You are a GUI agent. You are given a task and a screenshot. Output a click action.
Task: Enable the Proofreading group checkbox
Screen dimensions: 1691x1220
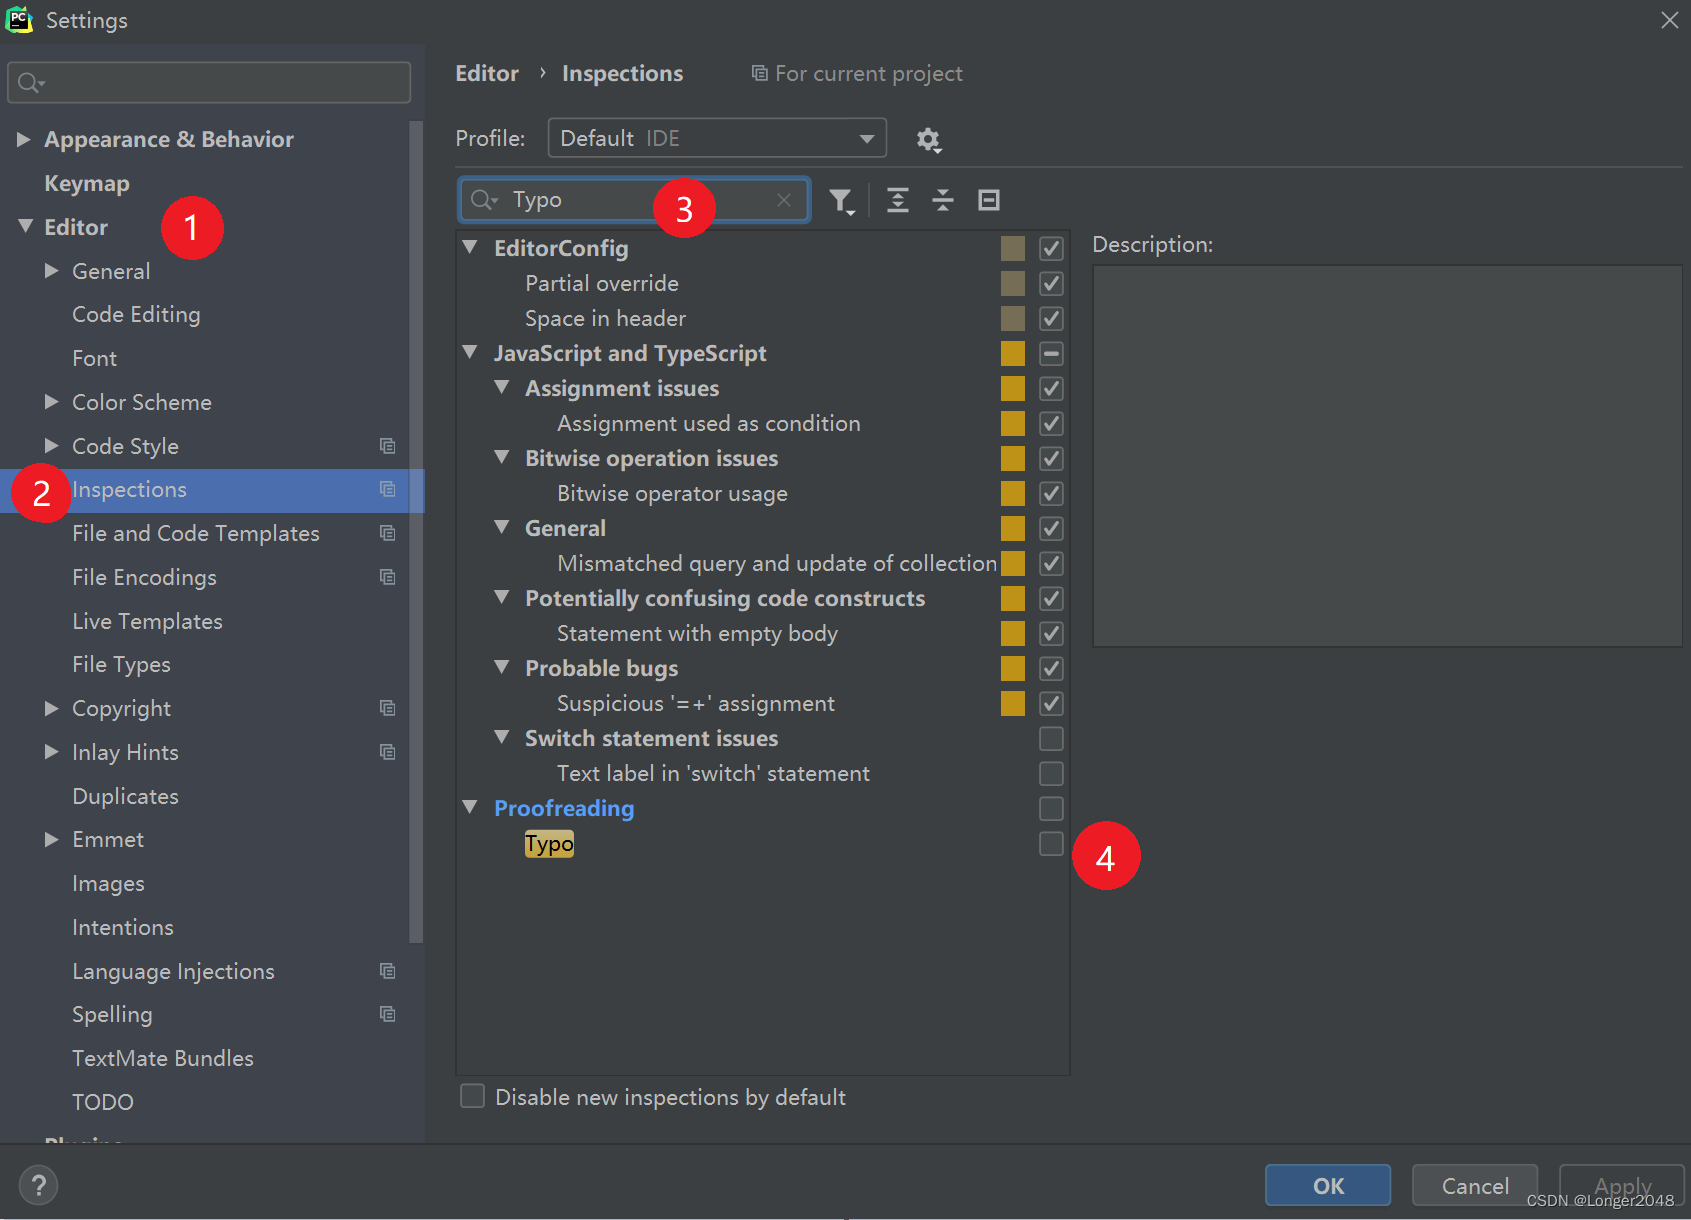1051,808
